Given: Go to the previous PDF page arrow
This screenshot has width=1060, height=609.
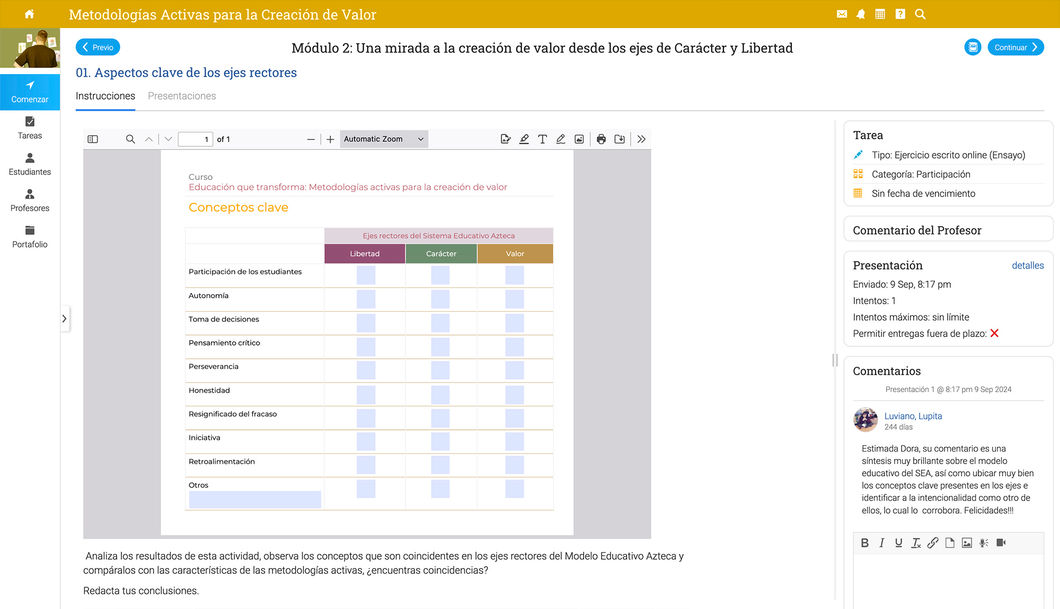Looking at the screenshot, I should click(149, 139).
